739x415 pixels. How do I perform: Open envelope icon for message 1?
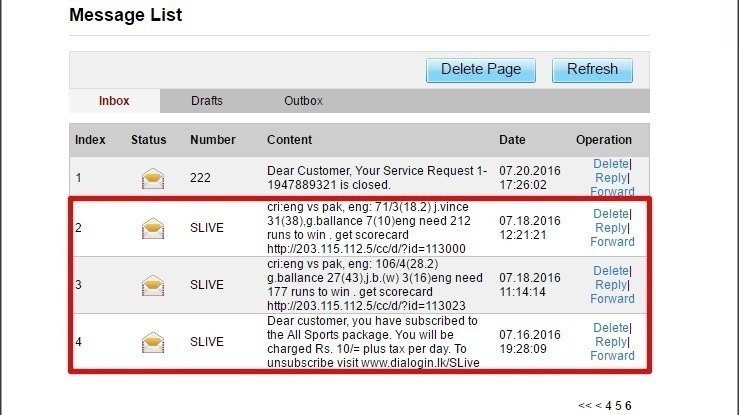pos(153,179)
